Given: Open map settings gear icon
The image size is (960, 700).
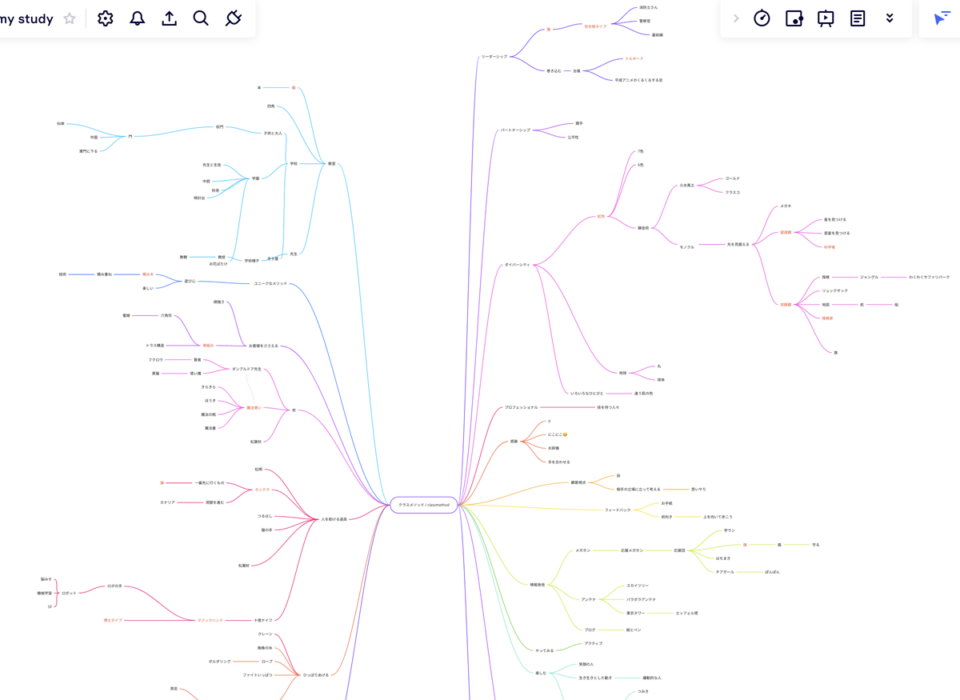Looking at the screenshot, I should (x=105, y=18).
